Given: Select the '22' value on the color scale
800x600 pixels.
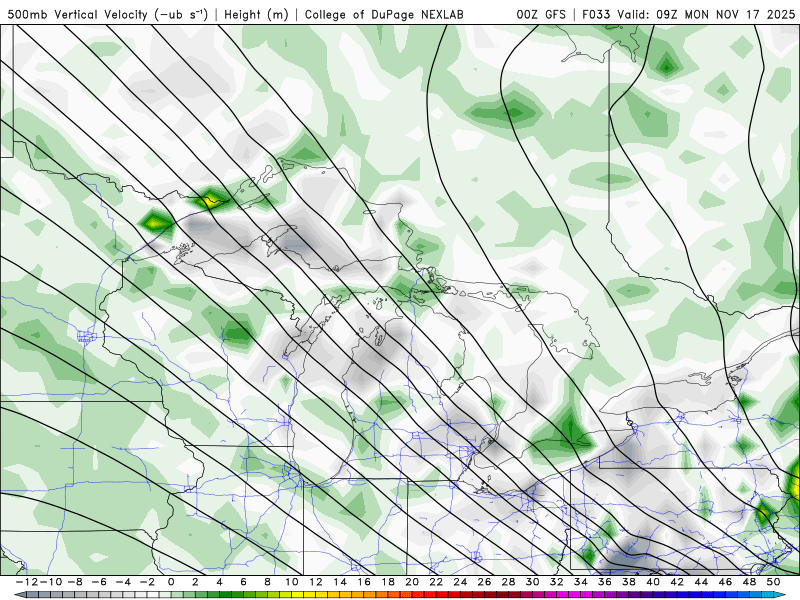Looking at the screenshot, I should (436, 582).
